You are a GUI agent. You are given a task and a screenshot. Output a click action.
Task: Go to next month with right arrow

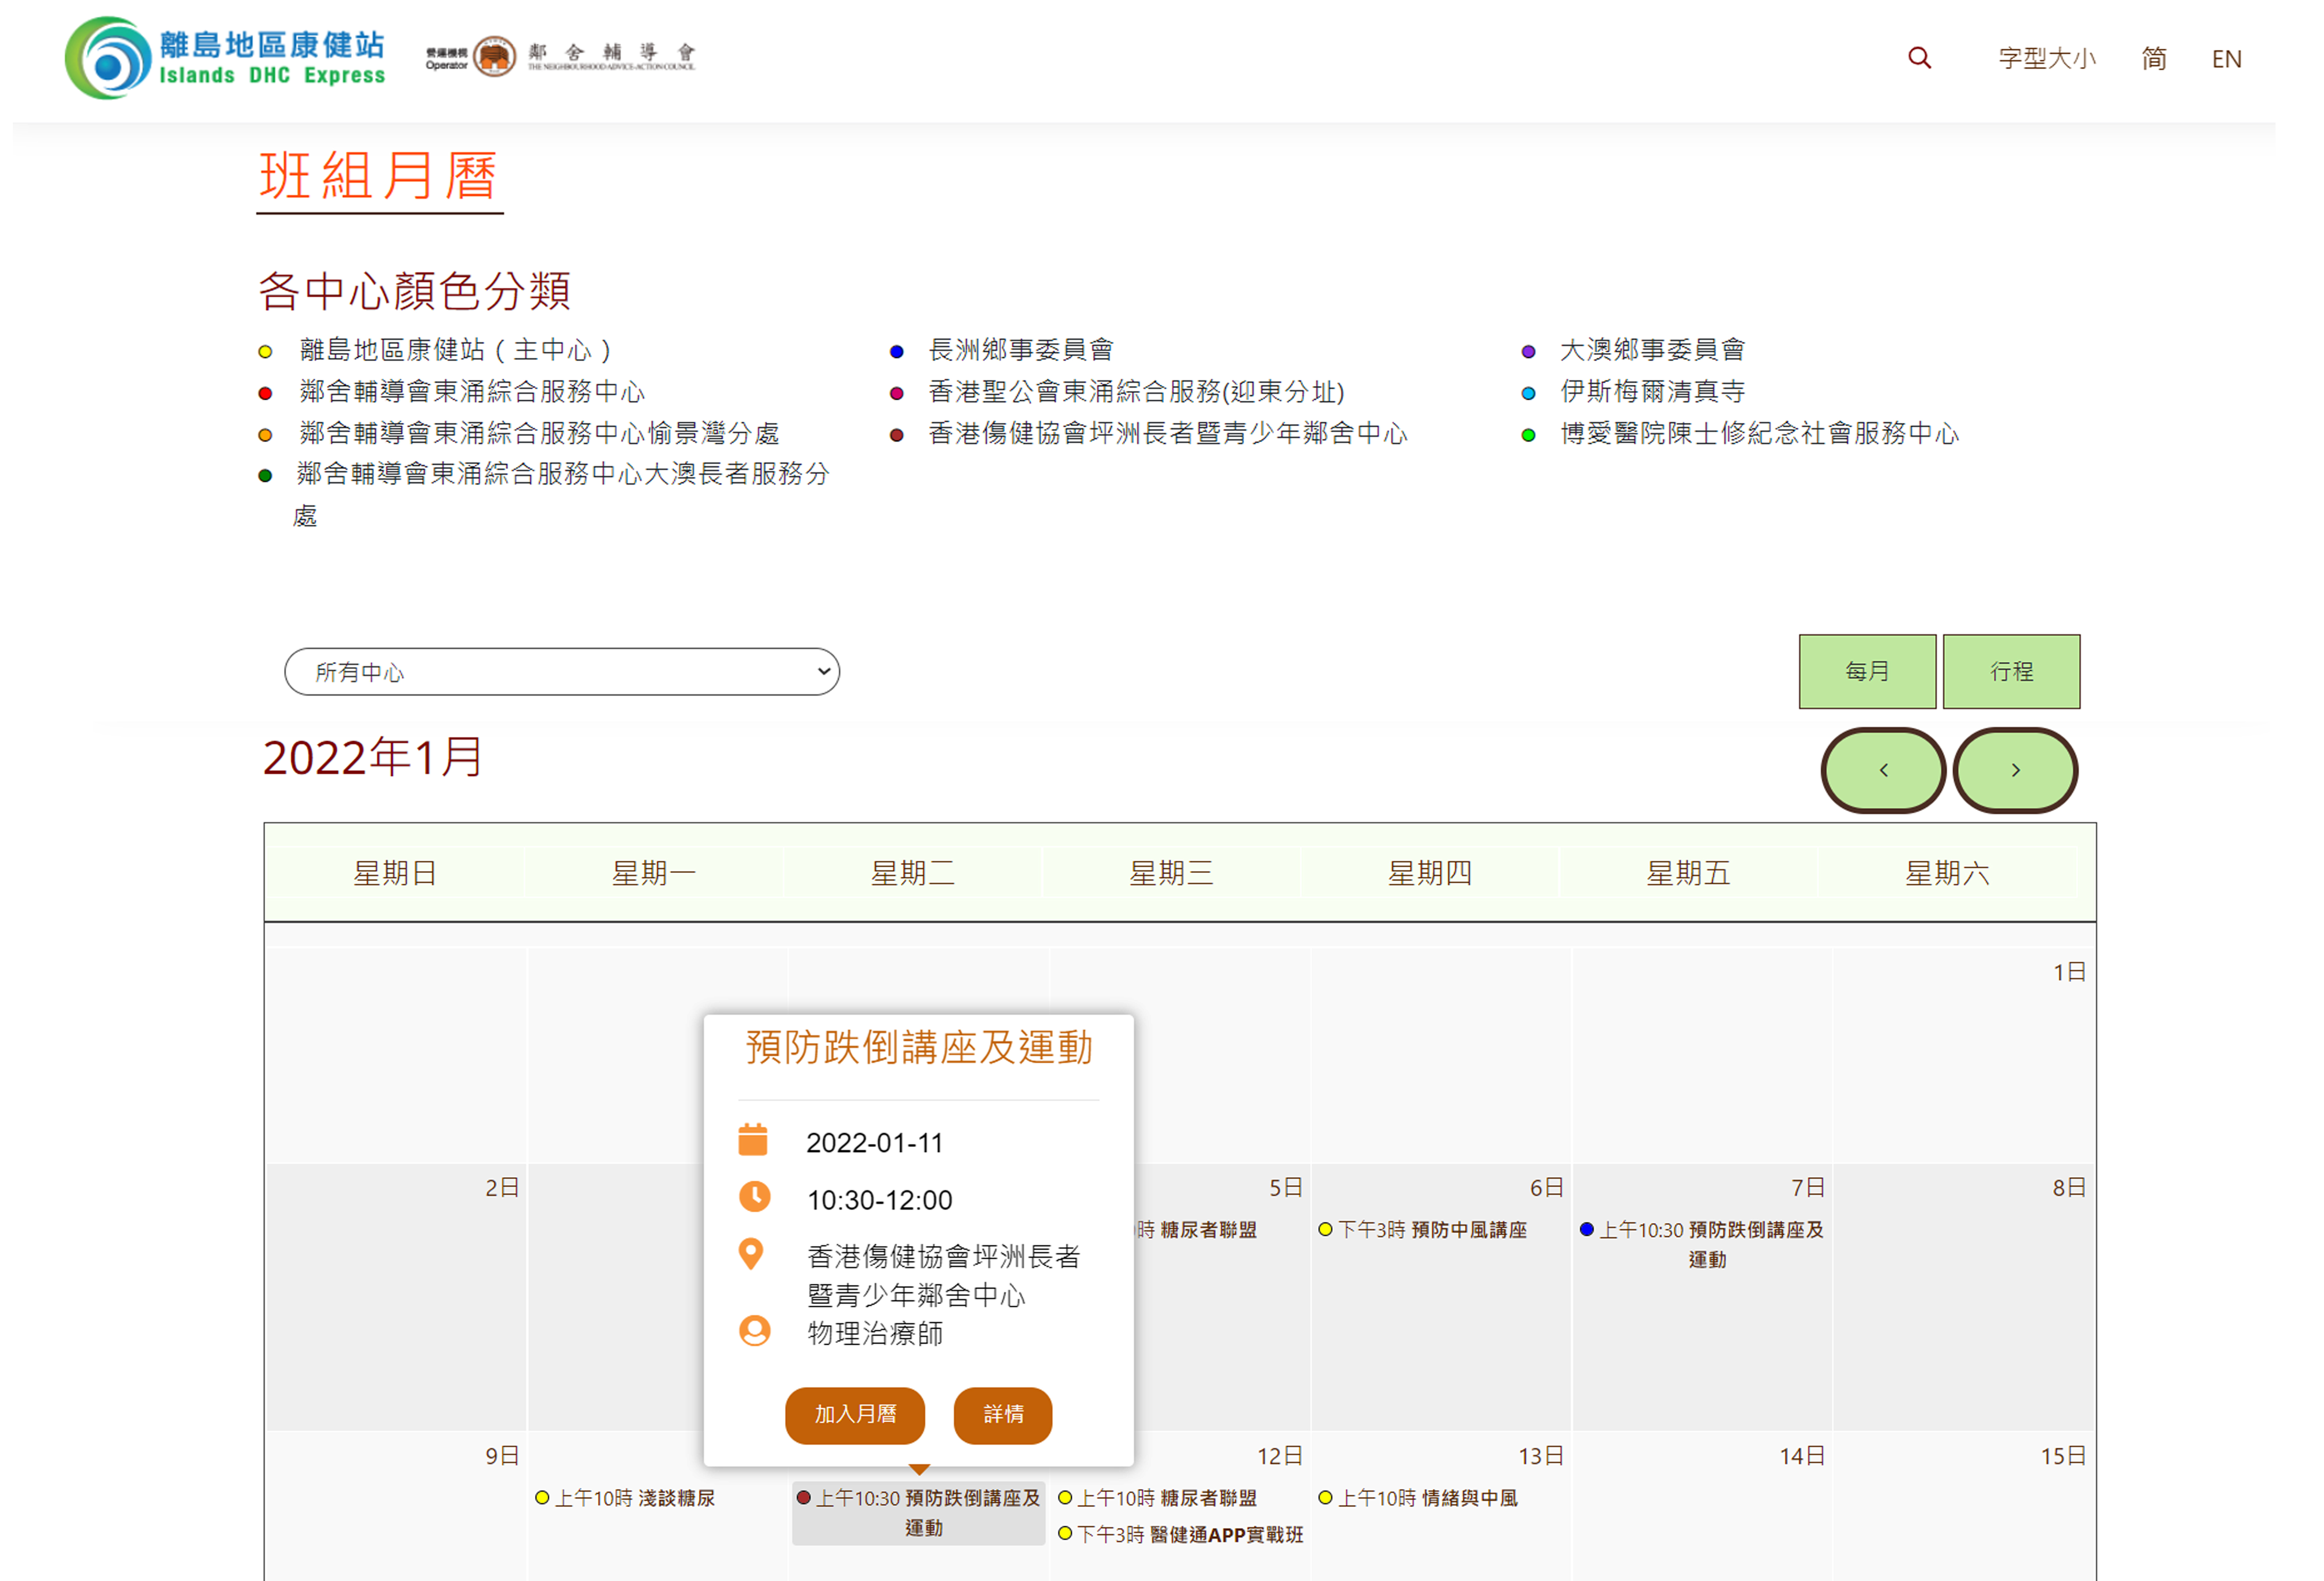[2015, 770]
